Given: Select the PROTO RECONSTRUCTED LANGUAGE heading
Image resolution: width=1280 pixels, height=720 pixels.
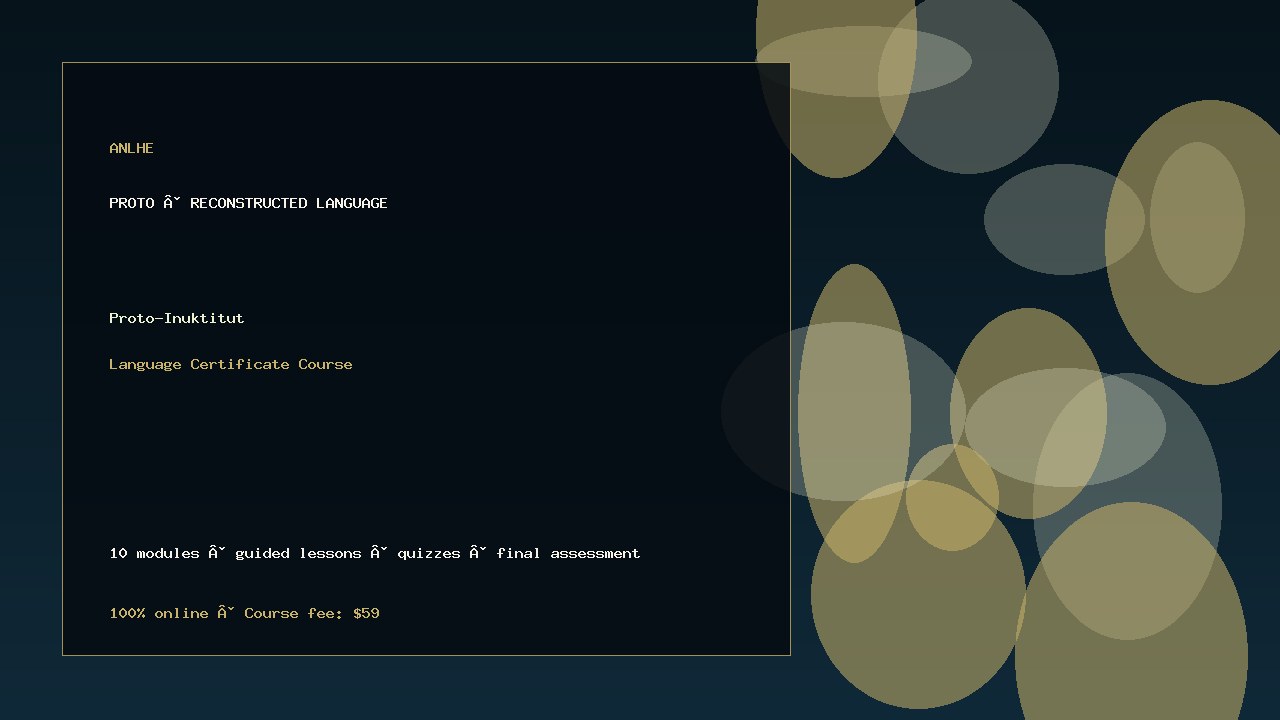Looking at the screenshot, I should point(248,203).
